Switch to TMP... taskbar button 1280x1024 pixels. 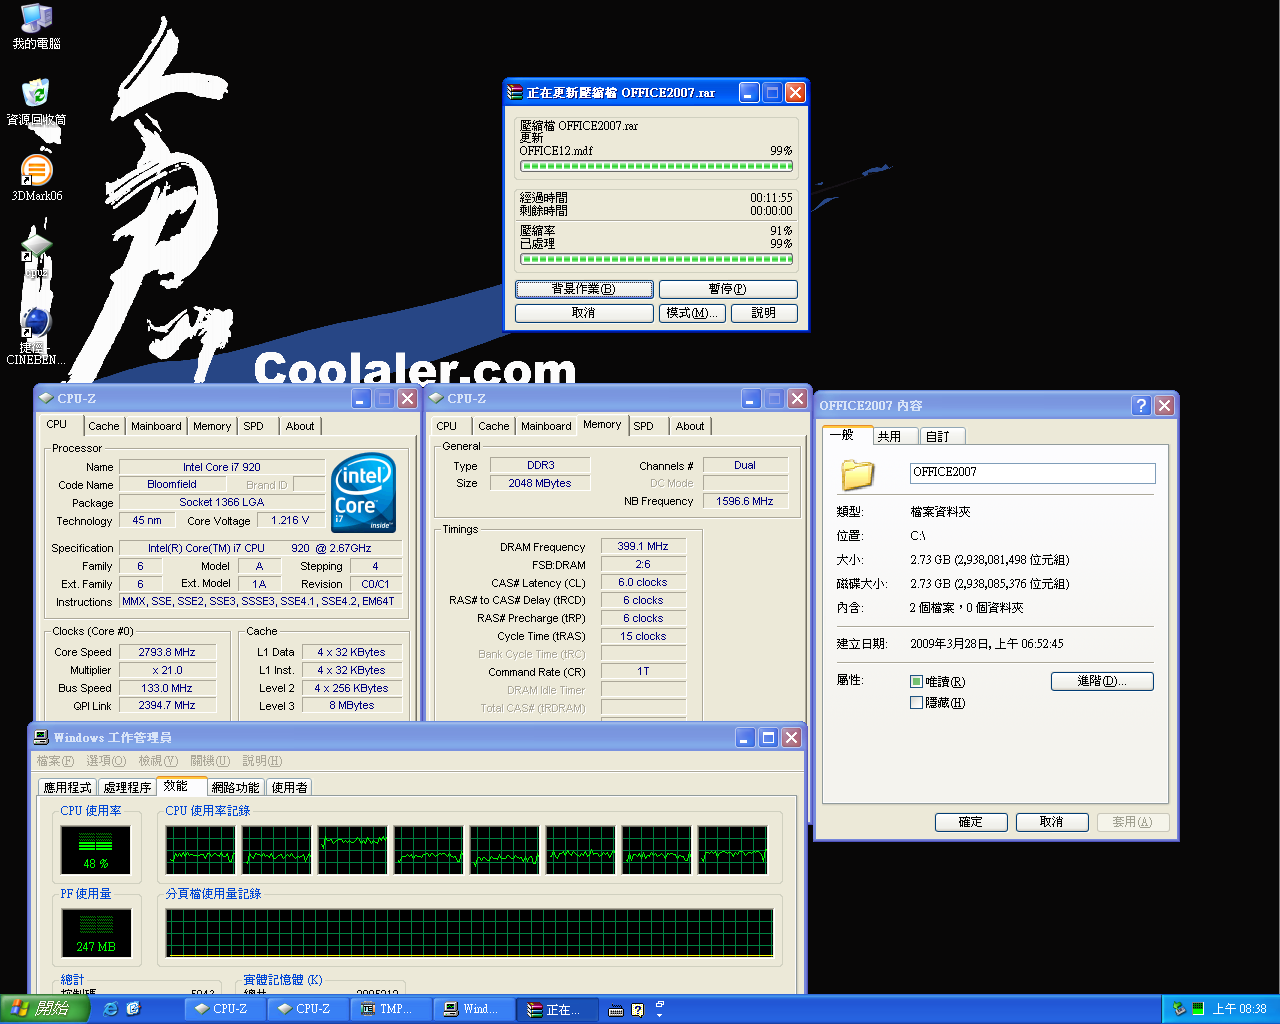click(x=391, y=1009)
